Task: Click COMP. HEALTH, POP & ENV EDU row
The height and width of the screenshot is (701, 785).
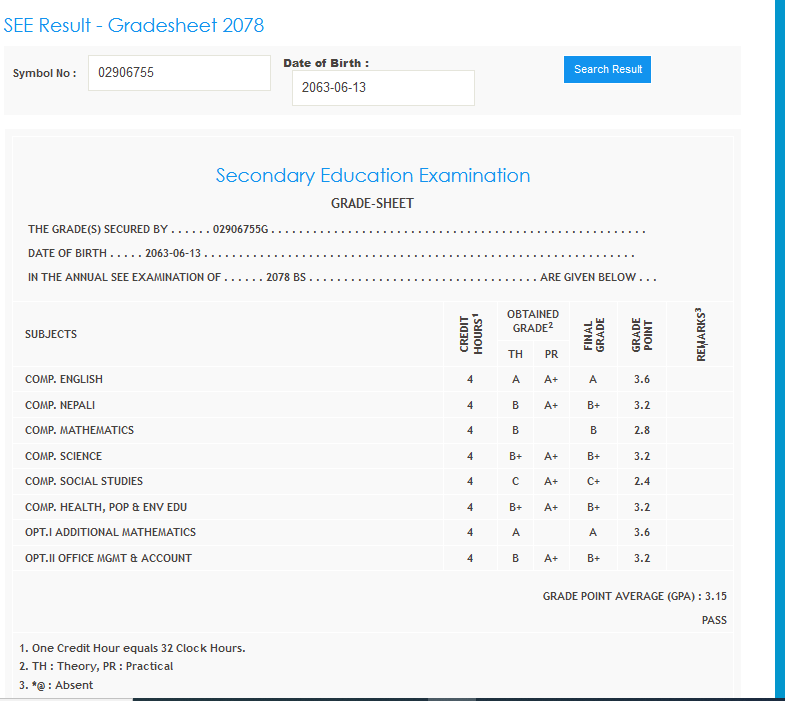Action: 106,507
